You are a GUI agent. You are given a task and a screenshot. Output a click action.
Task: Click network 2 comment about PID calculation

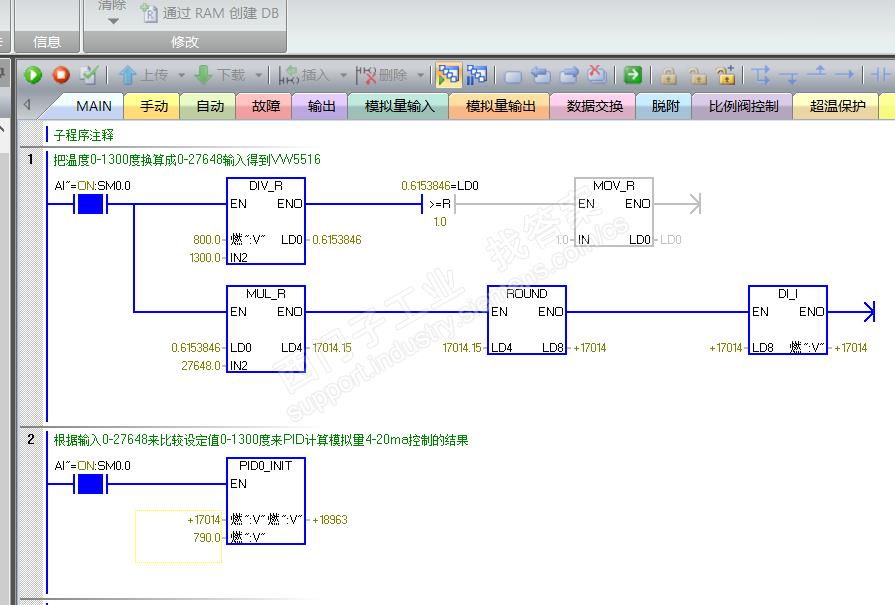point(261,440)
